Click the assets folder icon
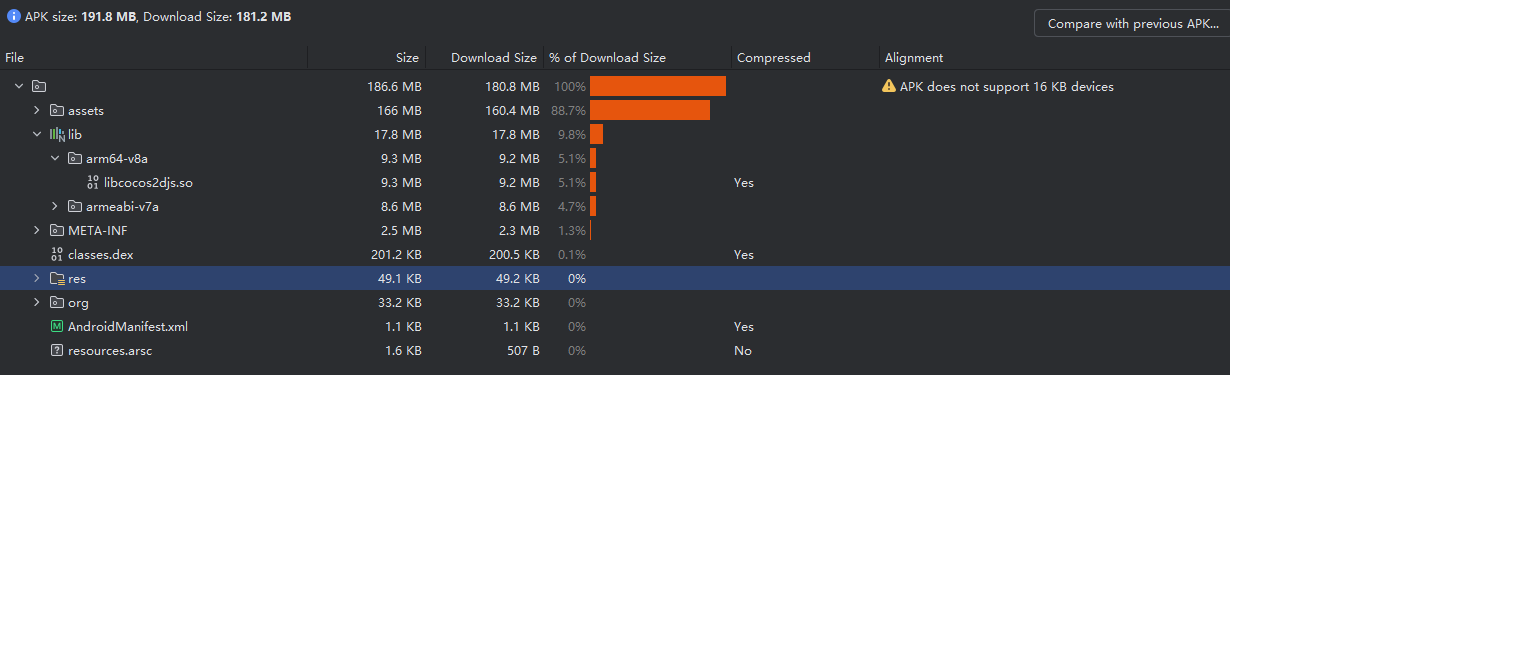This screenshot has height=648, width=1536. pos(57,111)
